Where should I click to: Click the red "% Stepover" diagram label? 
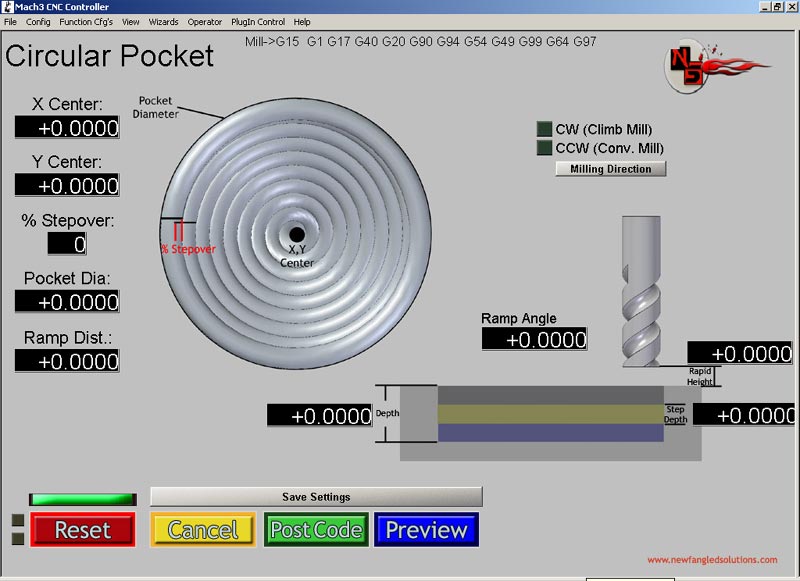pyautogui.click(x=188, y=249)
